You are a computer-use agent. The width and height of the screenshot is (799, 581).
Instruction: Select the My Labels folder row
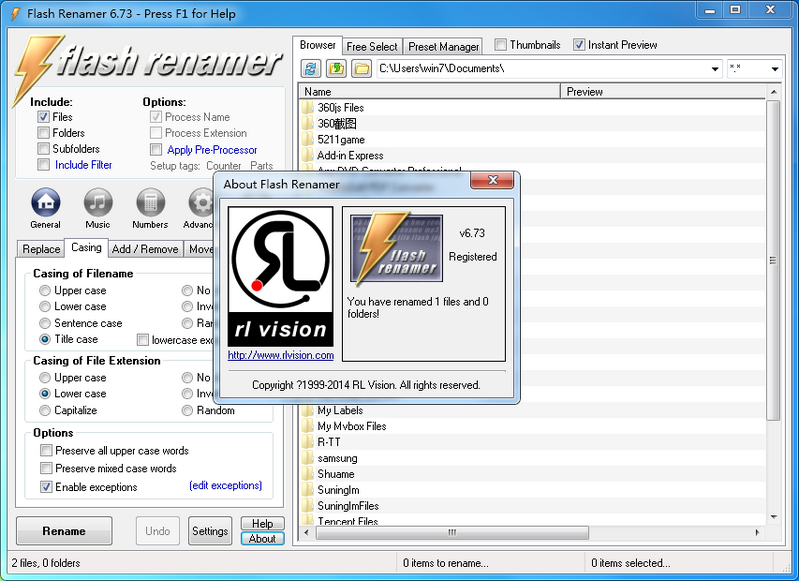point(532,410)
